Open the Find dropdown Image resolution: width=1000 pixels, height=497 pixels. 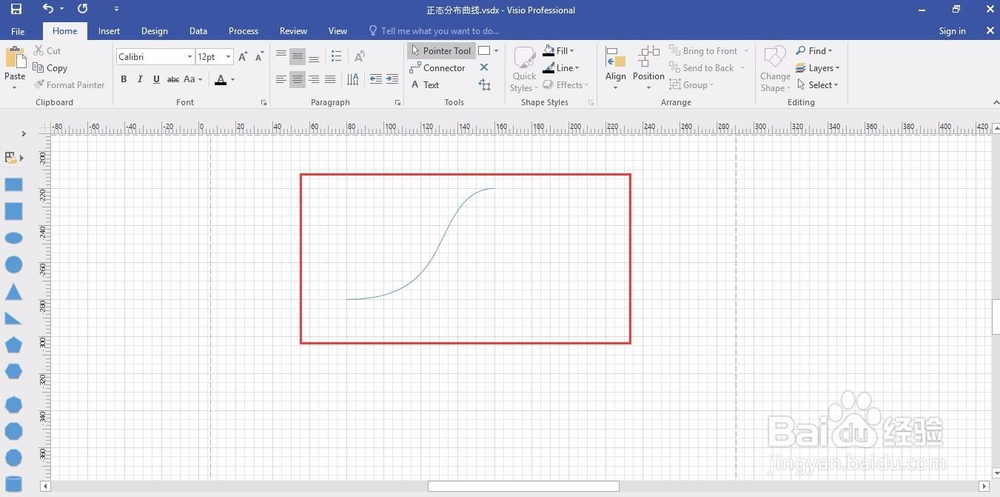coord(814,50)
